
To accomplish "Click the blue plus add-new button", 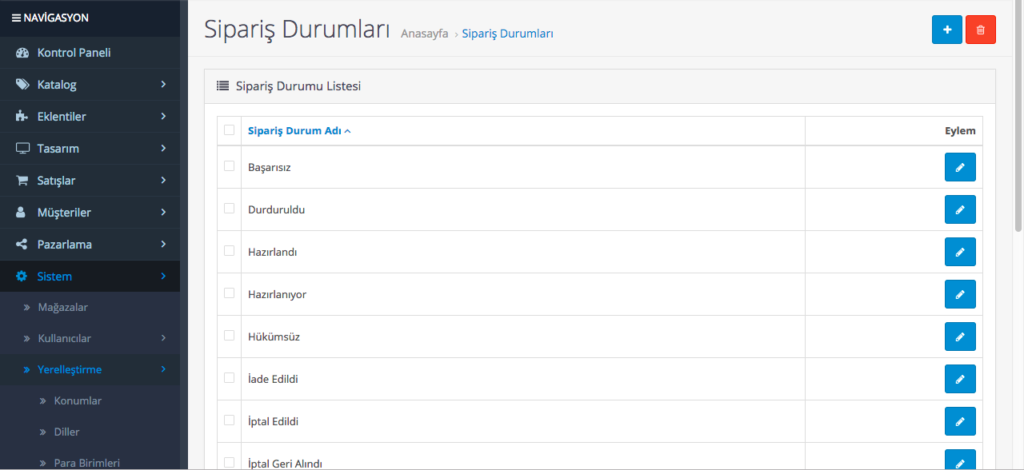I will pos(946,30).
